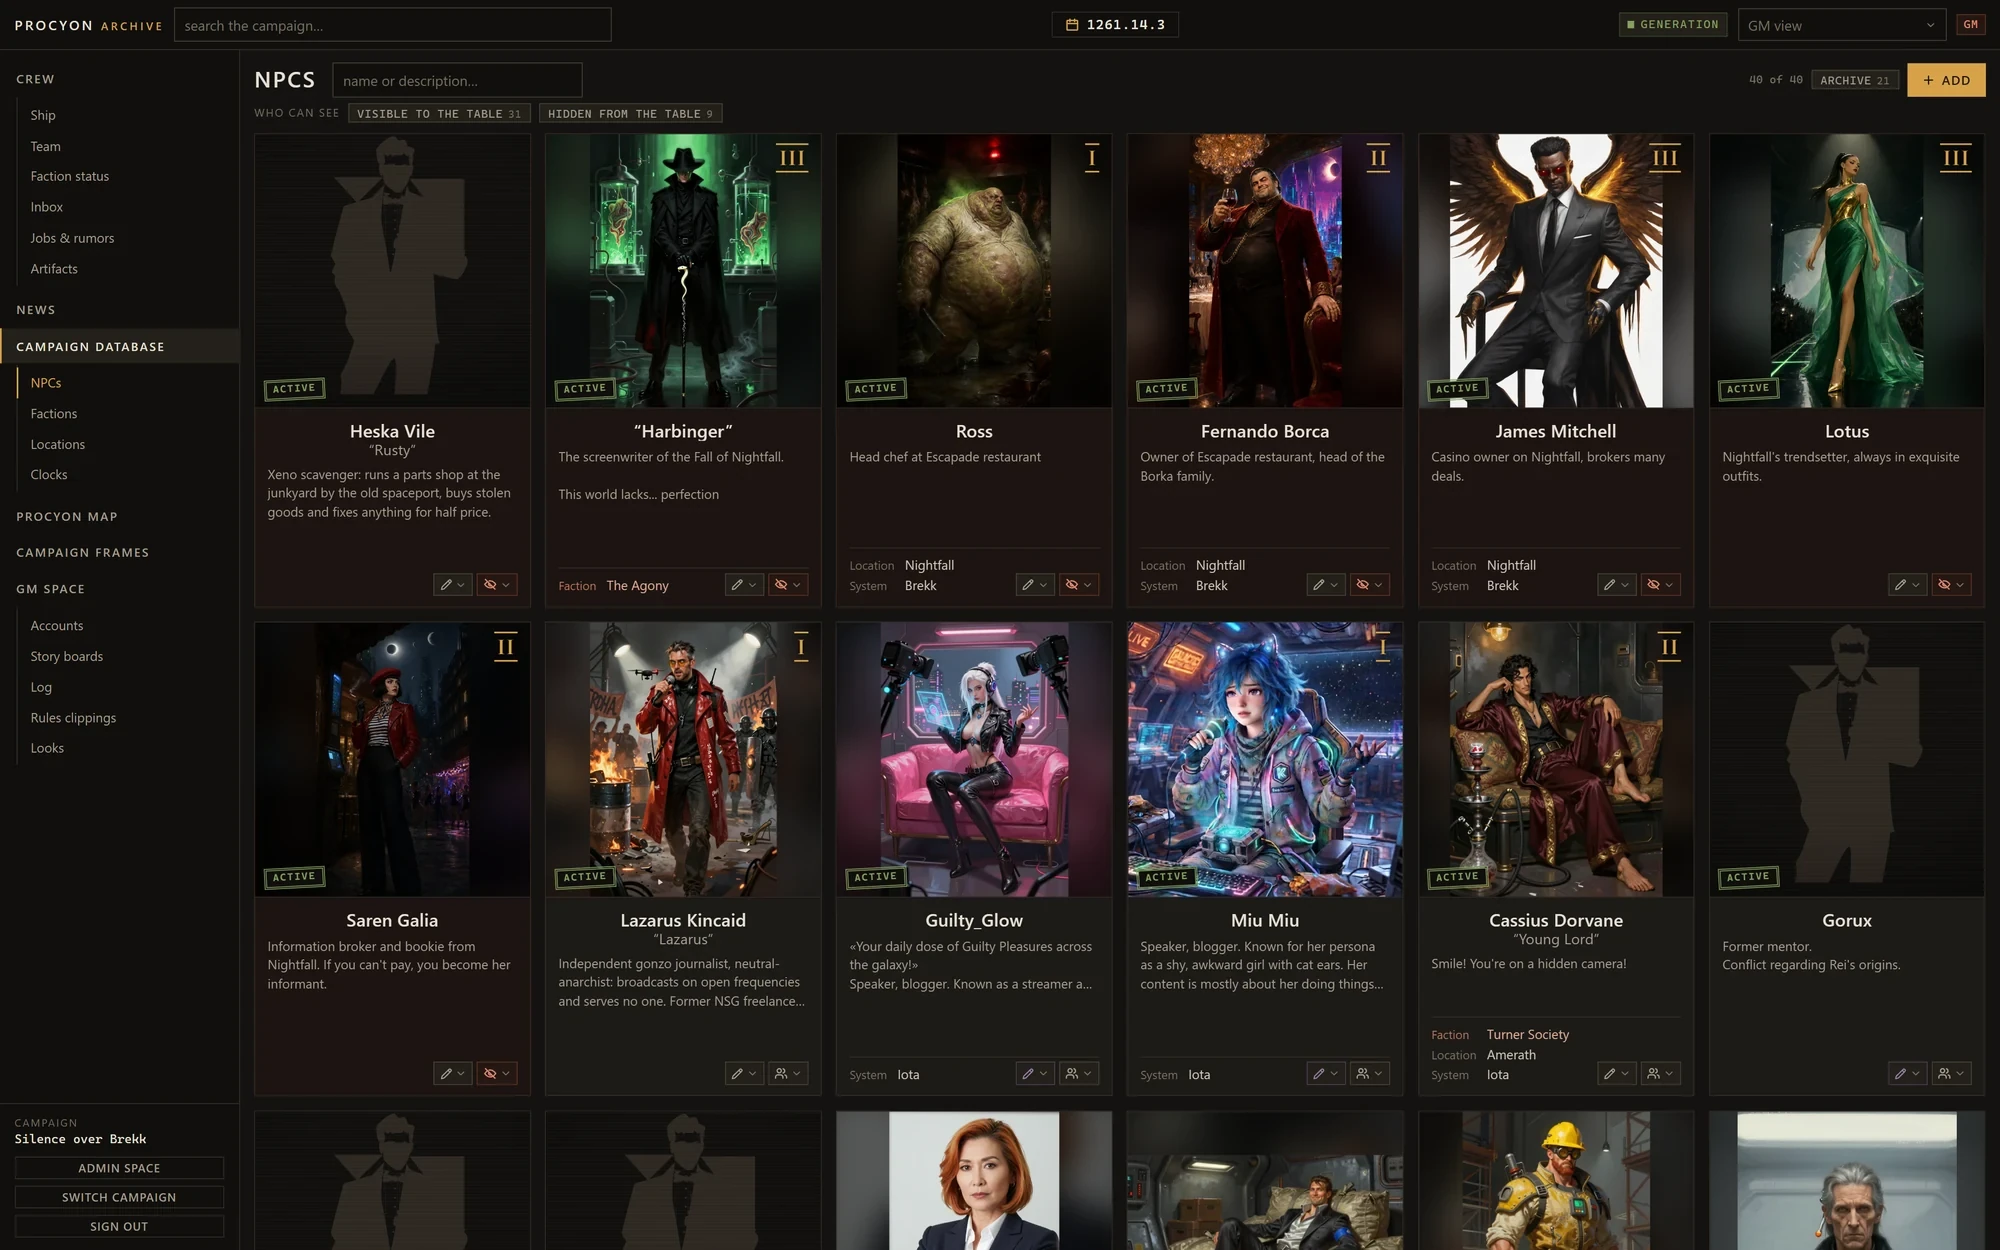Click the people visibility icon on Guilty_Glow card
Screen dimensions: 2000x1250
pos(1078,1074)
